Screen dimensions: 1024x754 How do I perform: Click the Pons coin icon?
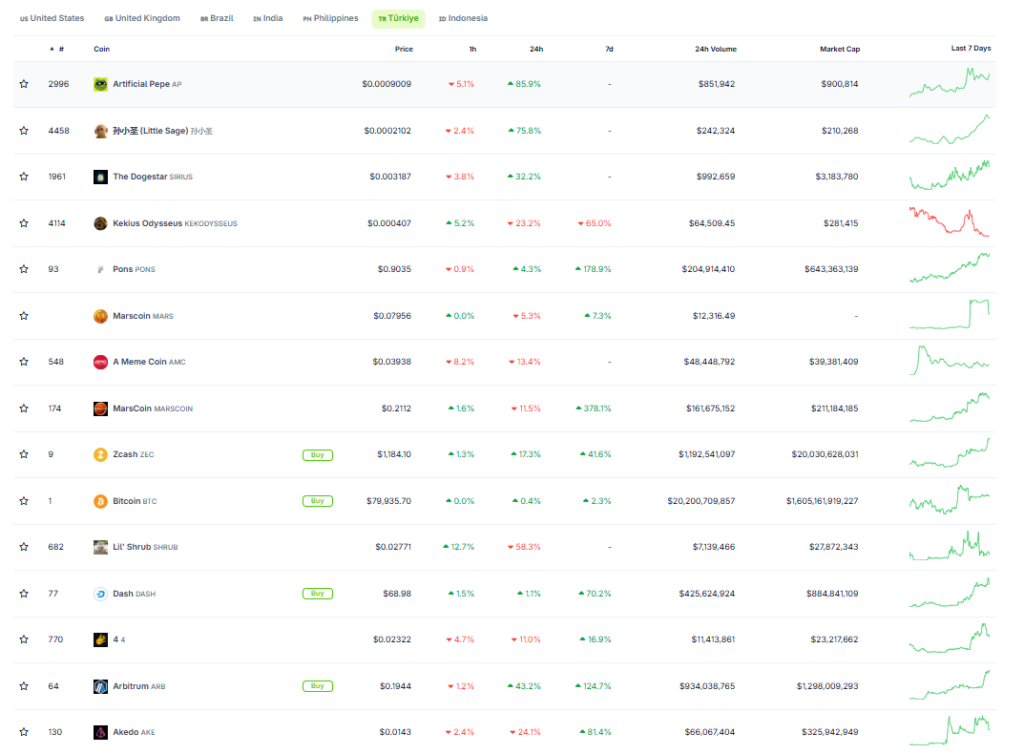point(101,269)
